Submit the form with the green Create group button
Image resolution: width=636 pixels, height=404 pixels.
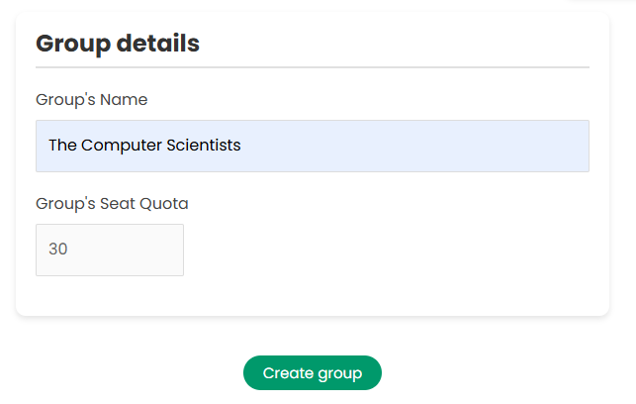pos(312,373)
